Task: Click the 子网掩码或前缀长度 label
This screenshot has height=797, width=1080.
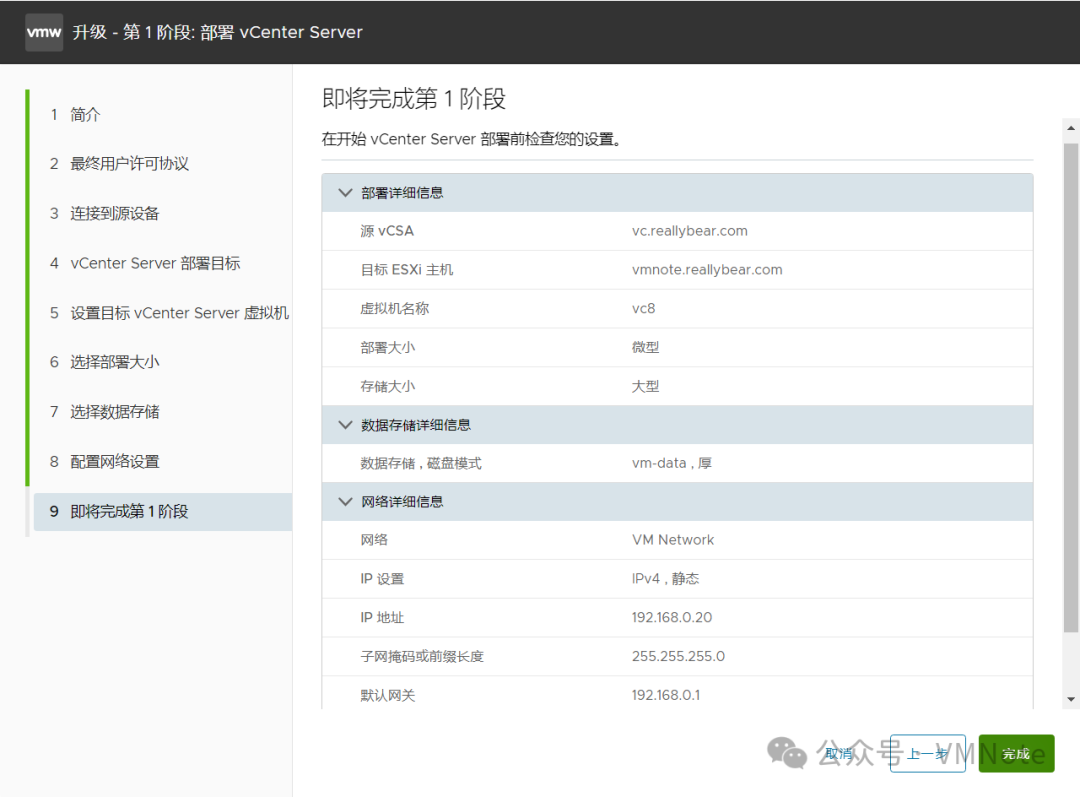Action: [x=422, y=656]
